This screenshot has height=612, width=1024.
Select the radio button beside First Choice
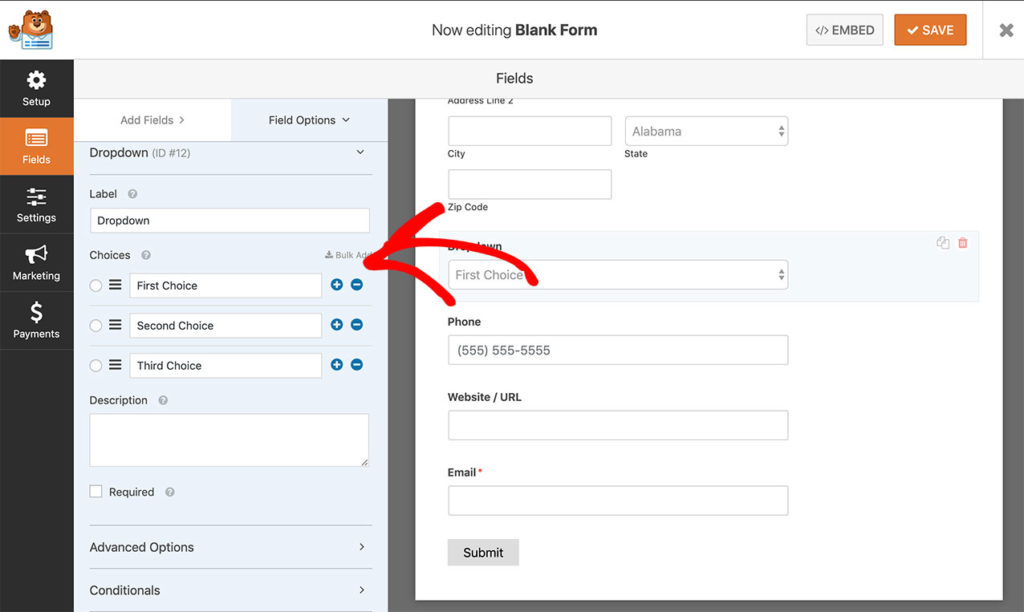pos(94,285)
